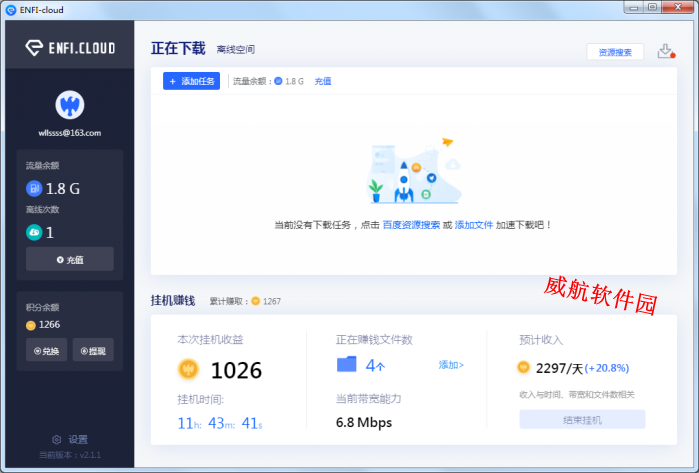Click the 6.8 Mbps bandwidth value

364,422
